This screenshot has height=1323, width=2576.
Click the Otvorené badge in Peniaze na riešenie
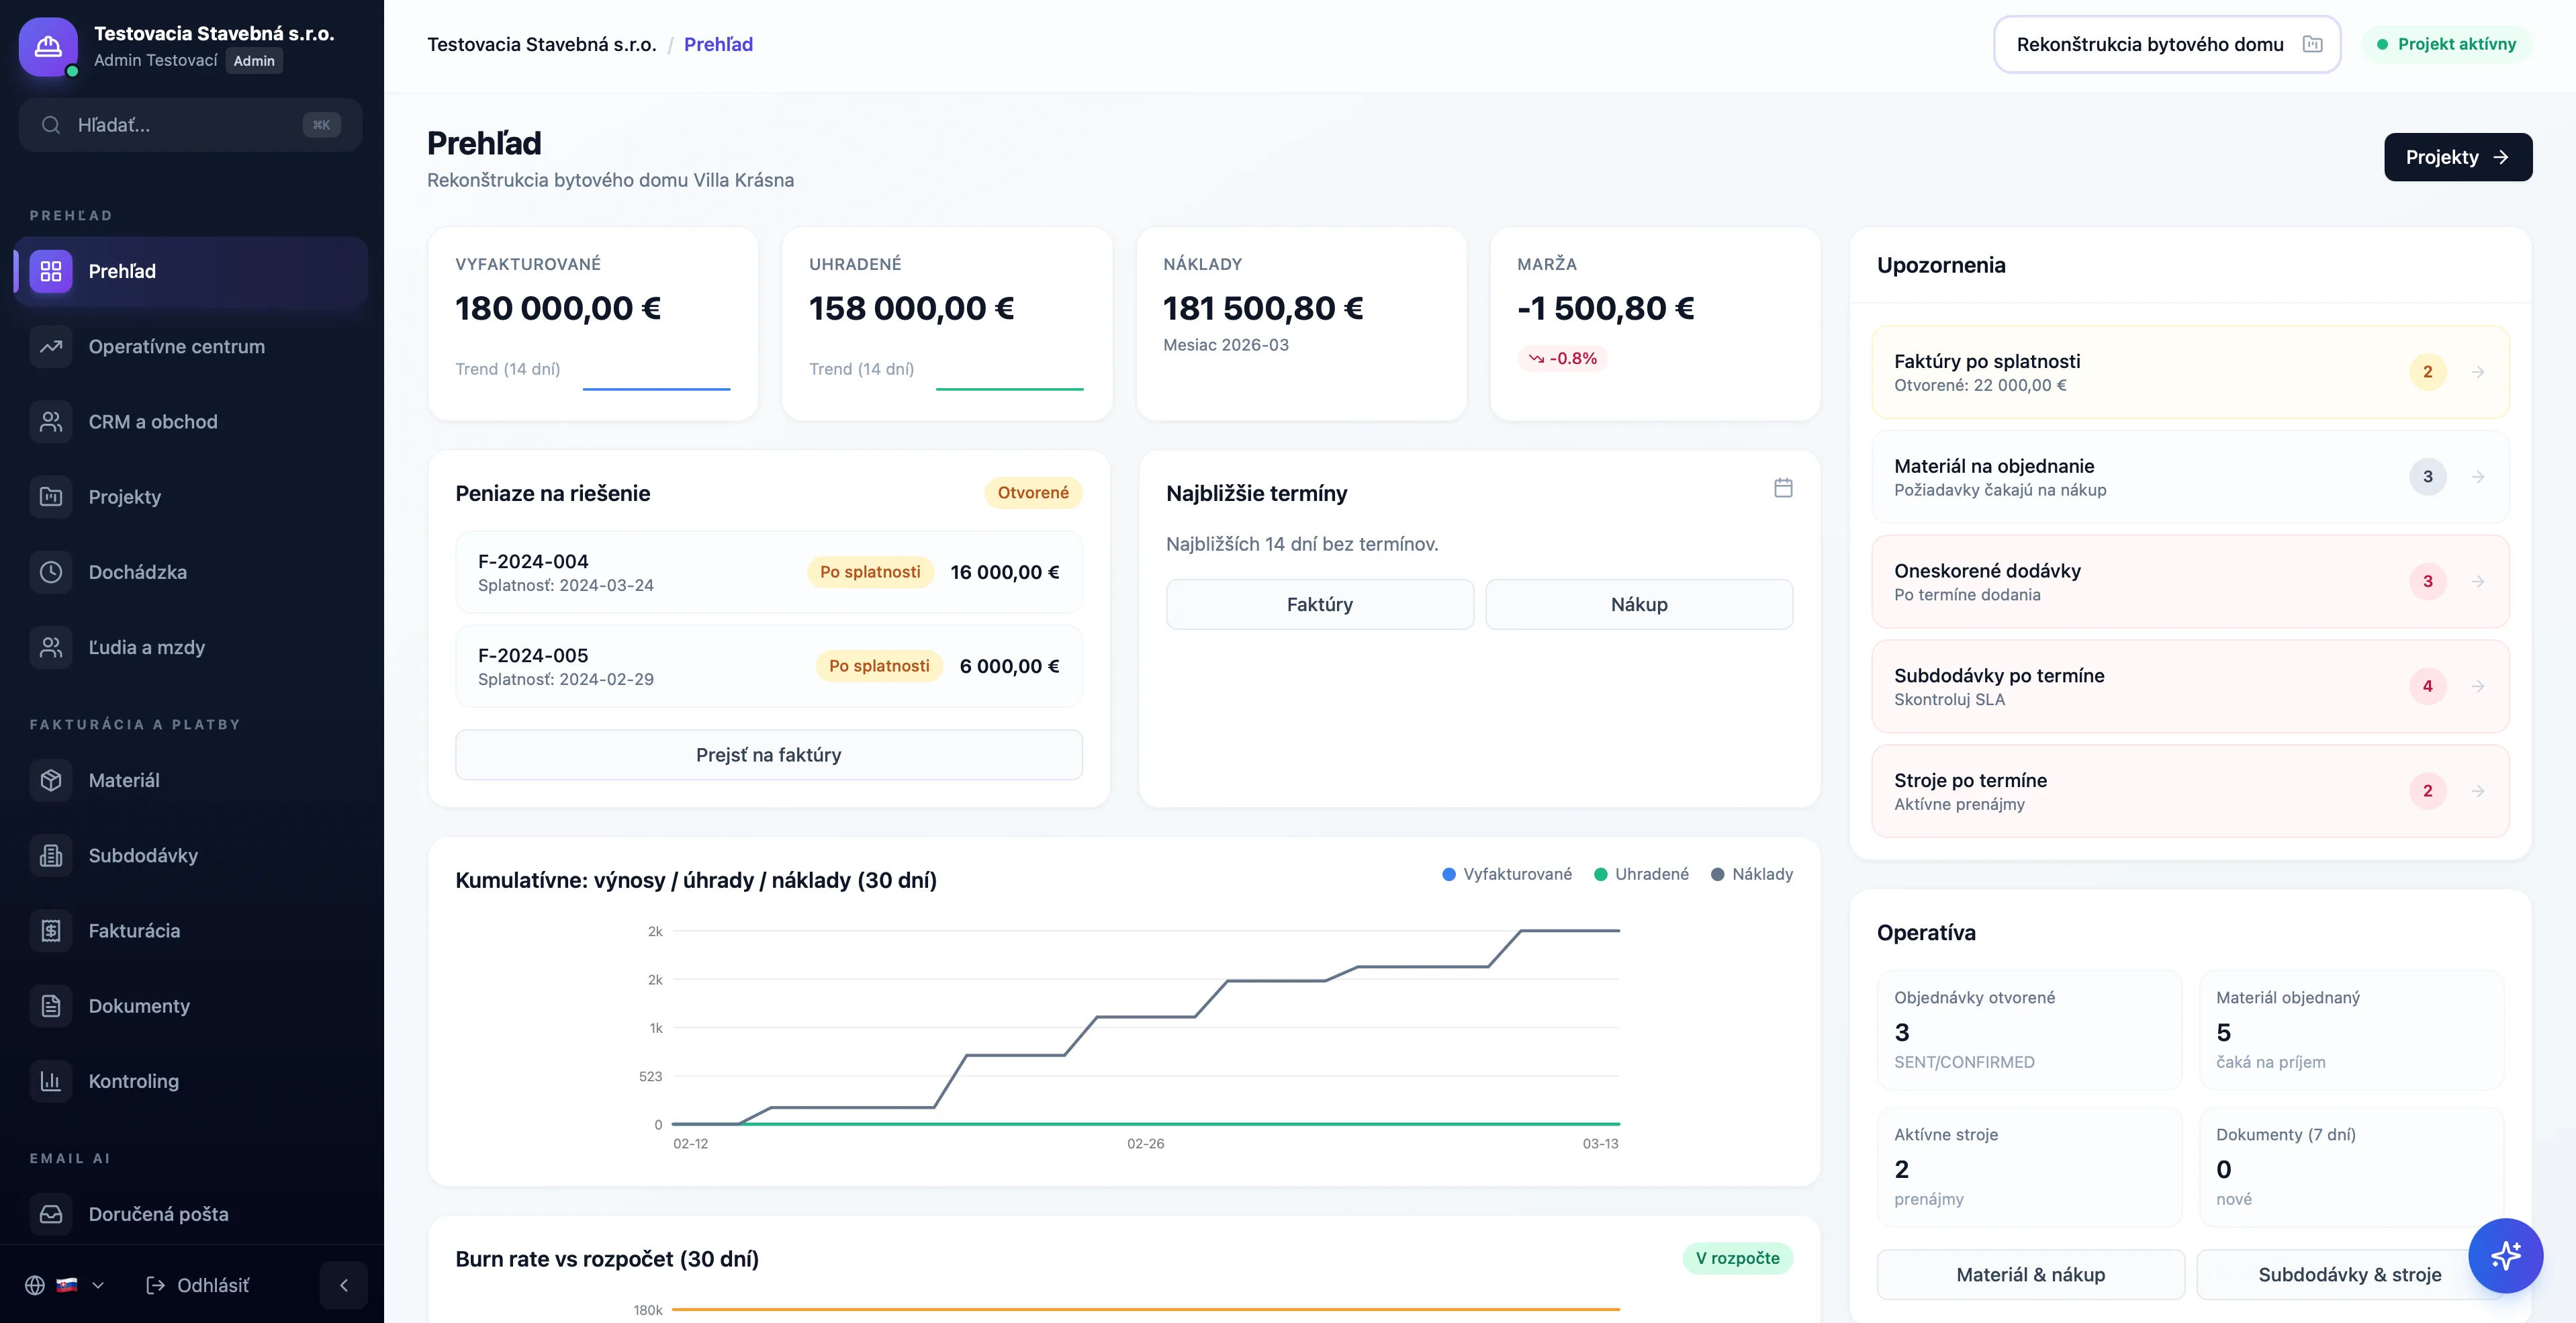[1033, 492]
